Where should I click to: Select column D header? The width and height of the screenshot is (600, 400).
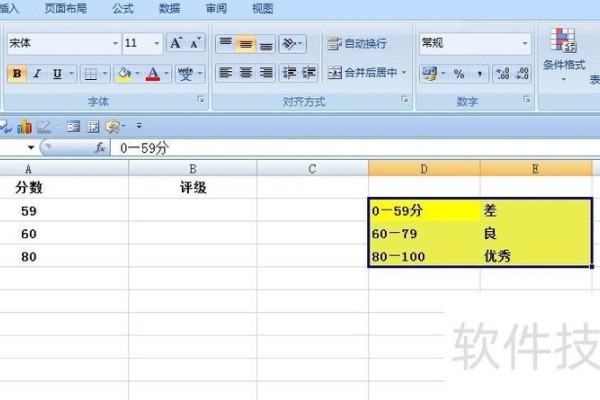tap(424, 169)
